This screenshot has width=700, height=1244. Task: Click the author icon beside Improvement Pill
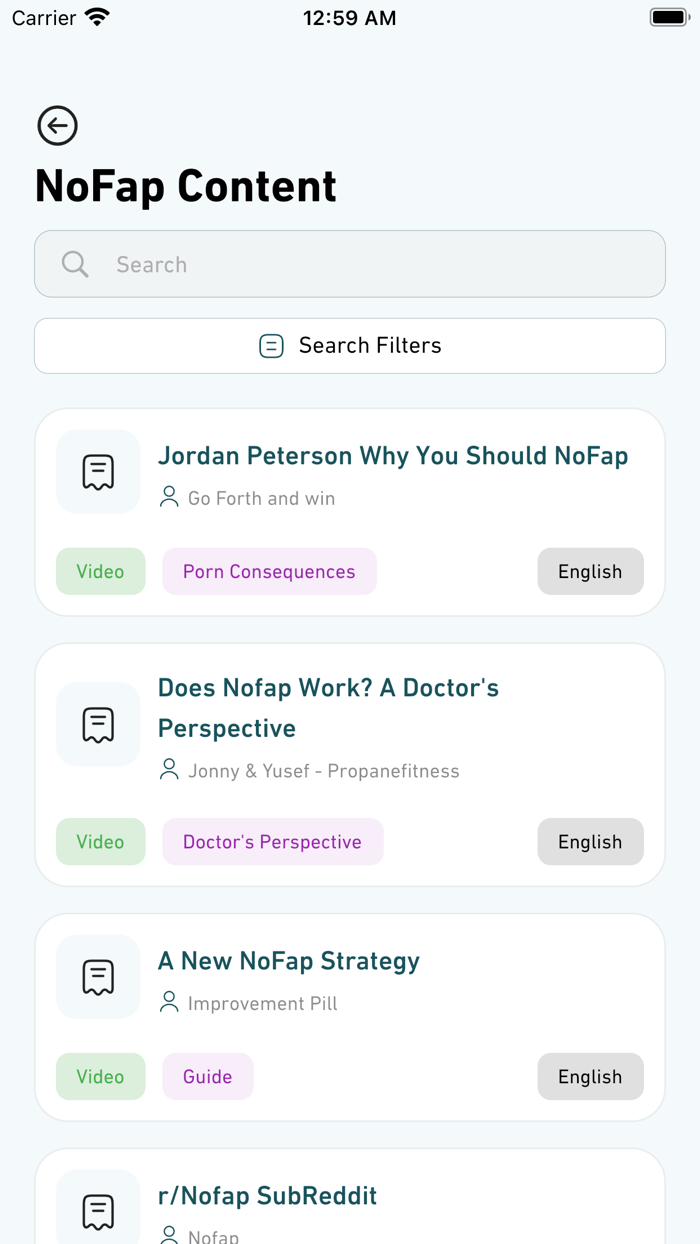pyautogui.click(x=168, y=1003)
